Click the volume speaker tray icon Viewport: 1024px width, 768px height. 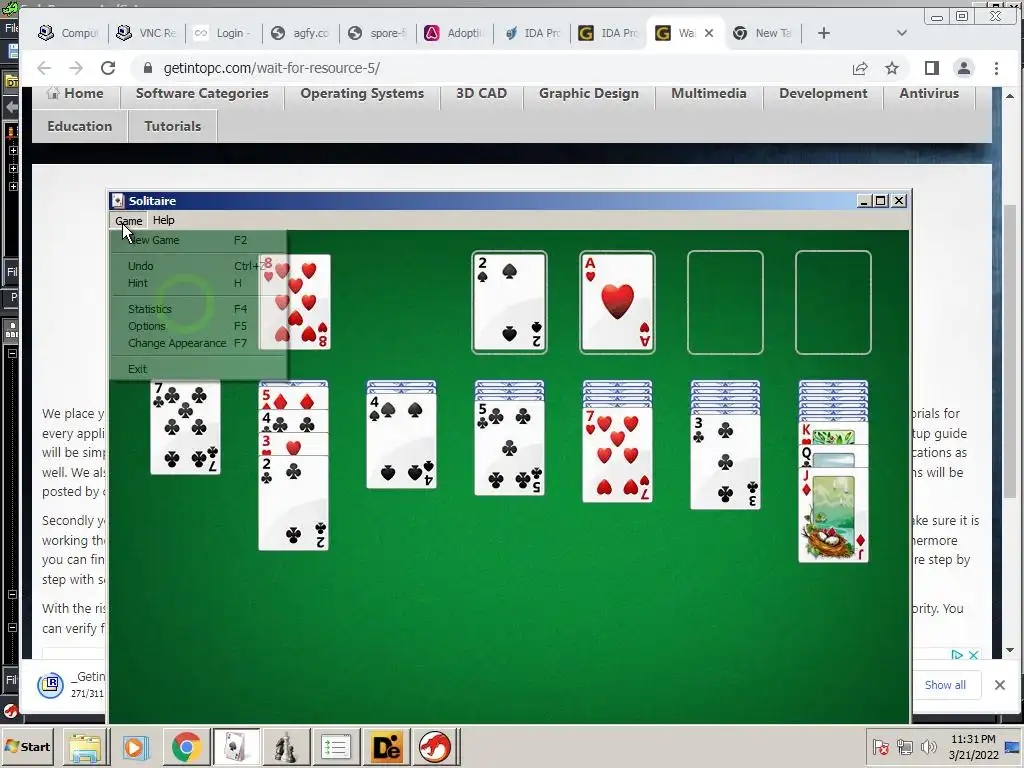[927, 746]
